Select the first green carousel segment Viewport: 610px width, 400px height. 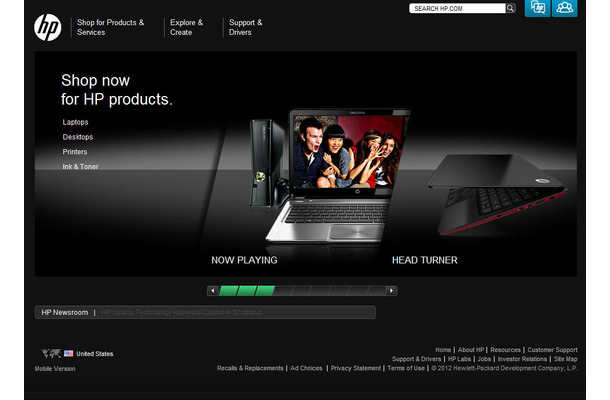point(229,290)
